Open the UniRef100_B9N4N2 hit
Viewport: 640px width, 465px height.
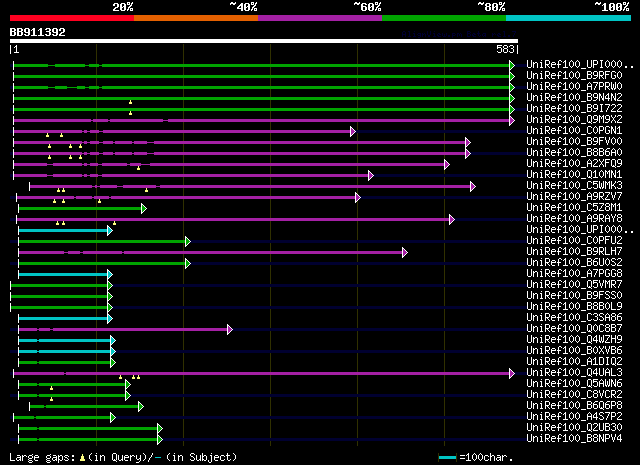574,98
